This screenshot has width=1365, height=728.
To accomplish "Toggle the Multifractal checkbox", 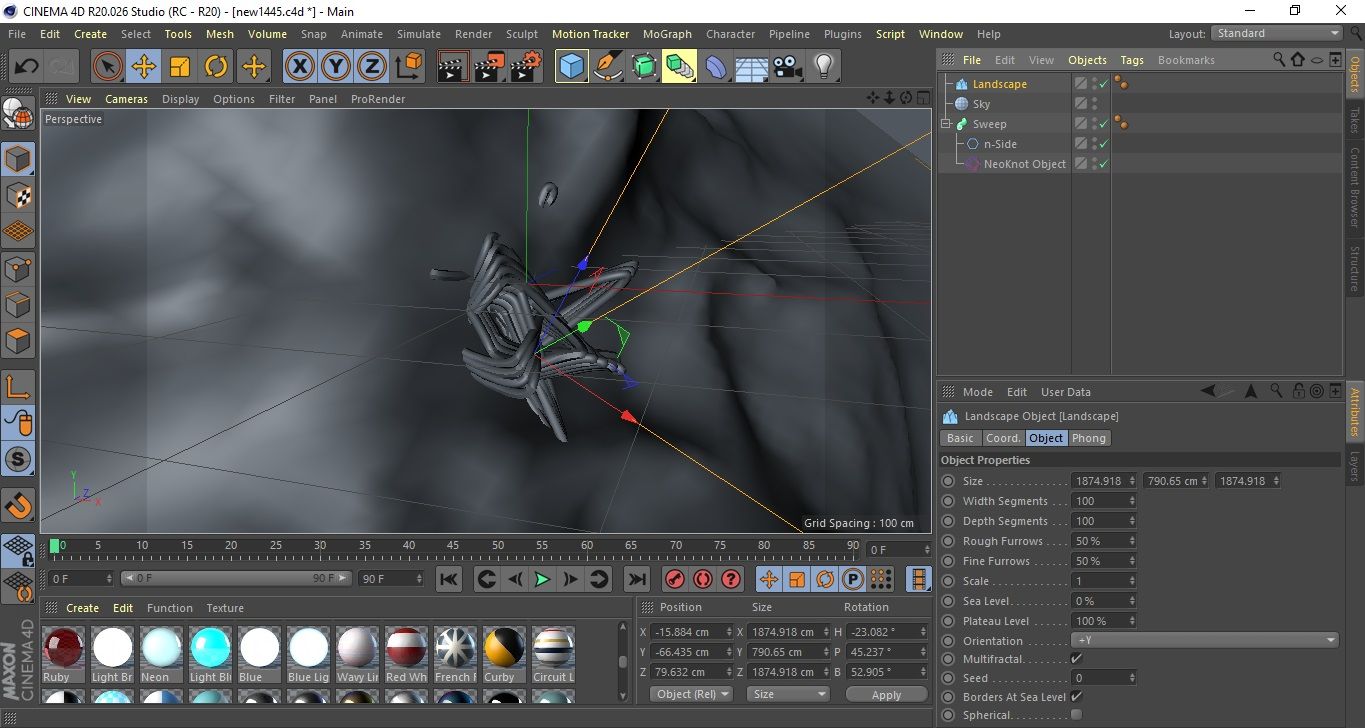I will (1076, 659).
